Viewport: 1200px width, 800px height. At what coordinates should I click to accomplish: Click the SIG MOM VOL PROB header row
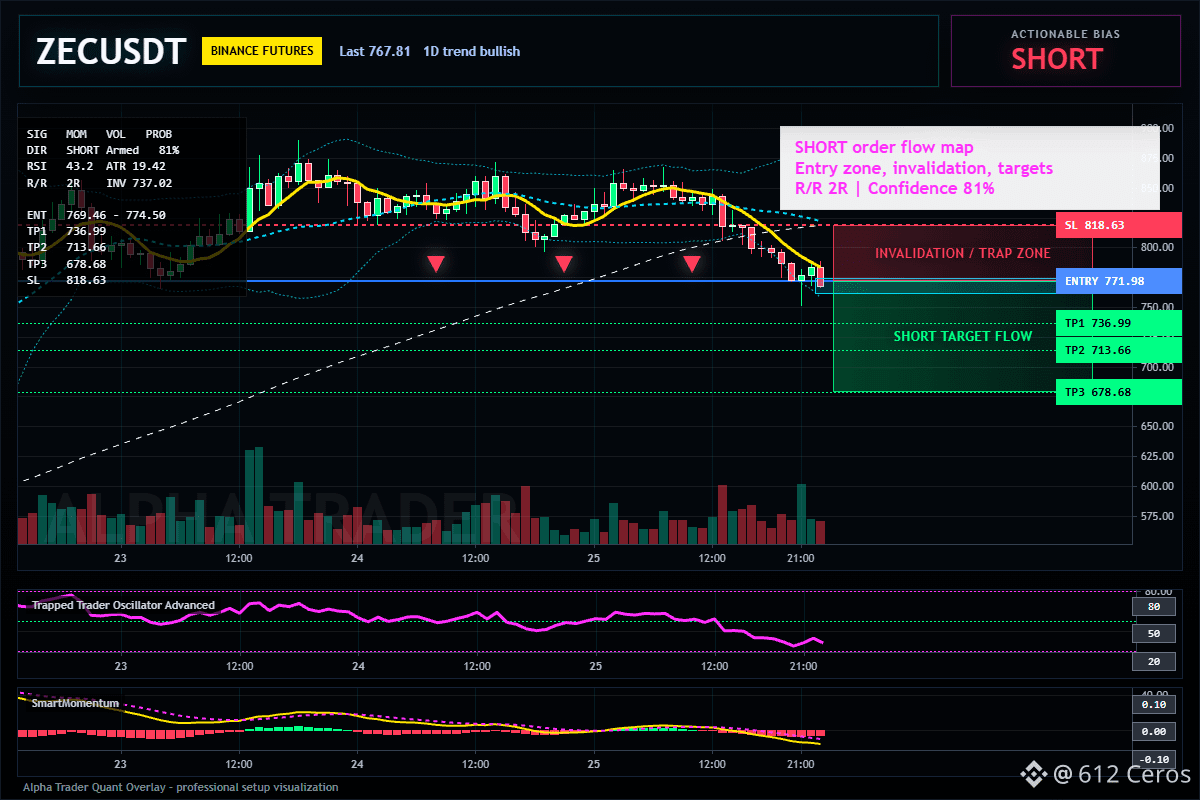tap(99, 133)
